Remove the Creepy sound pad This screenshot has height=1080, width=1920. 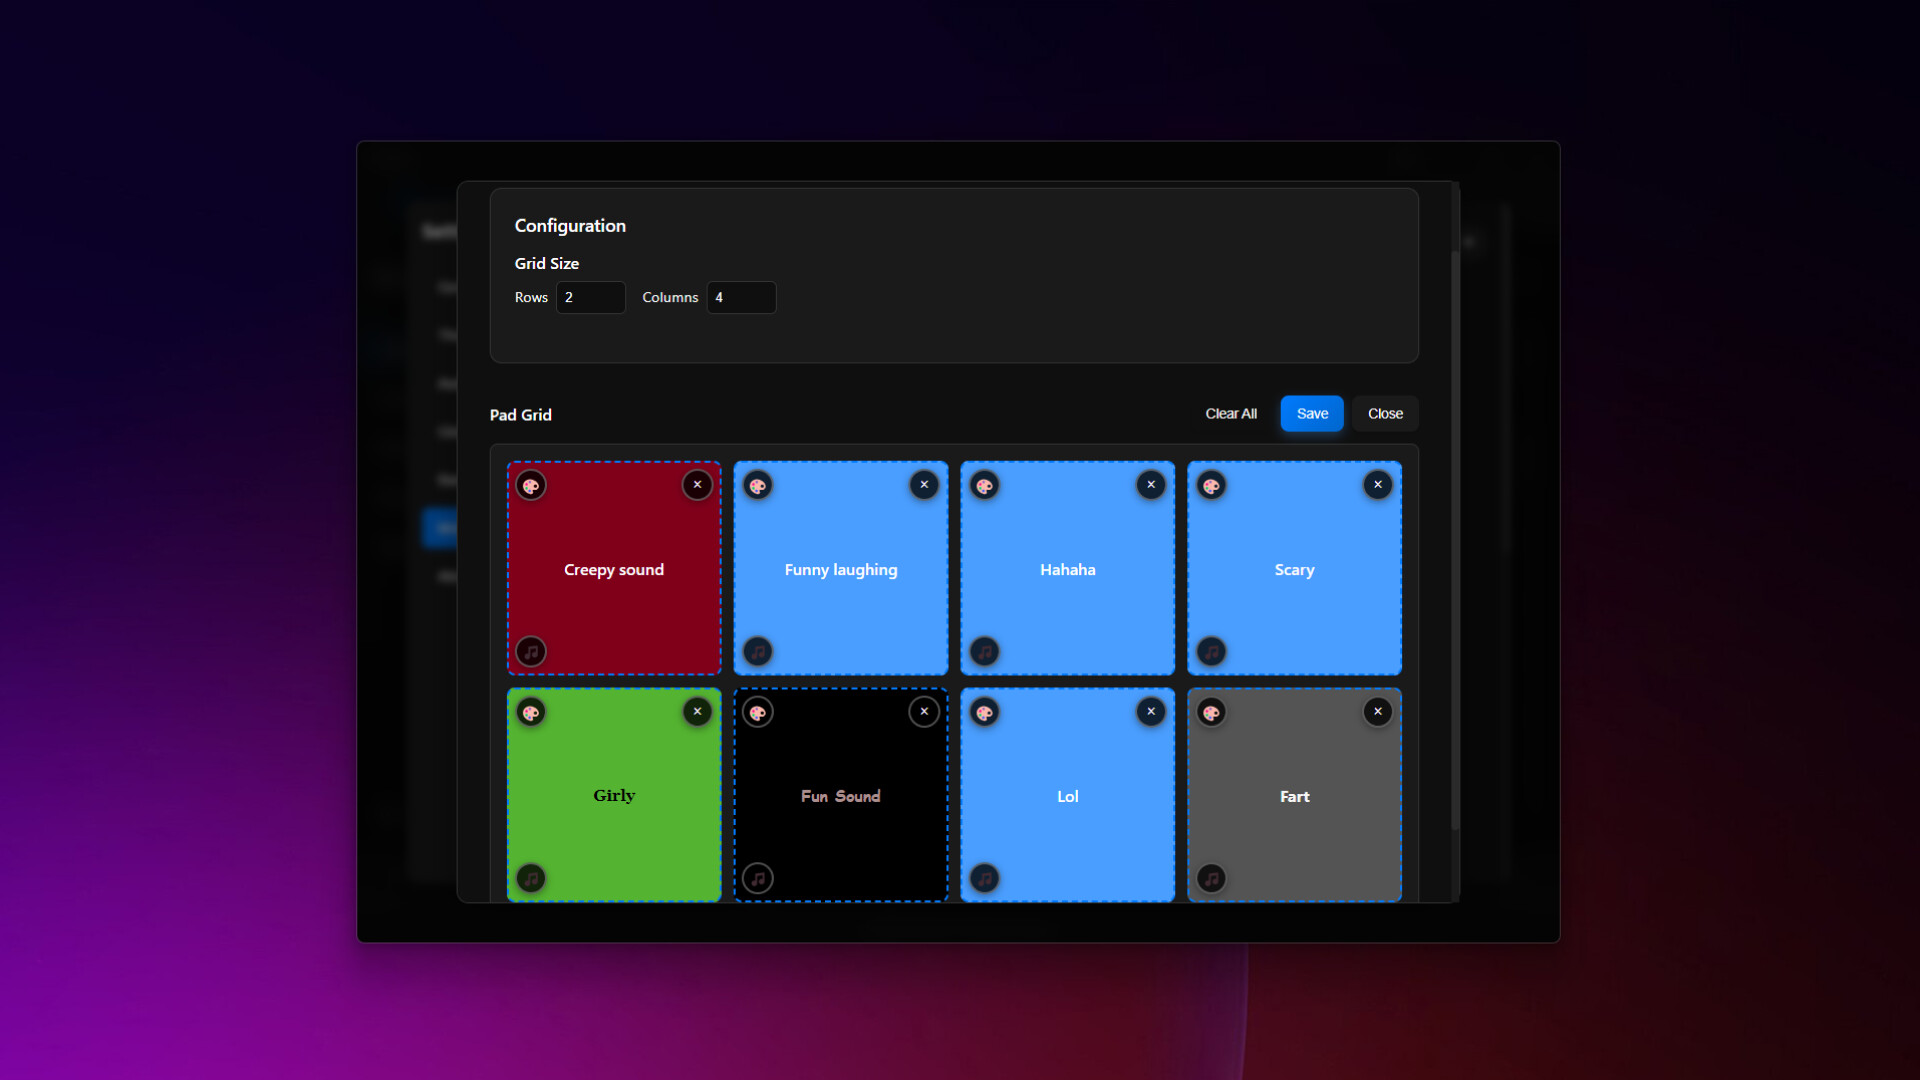pyautogui.click(x=697, y=485)
